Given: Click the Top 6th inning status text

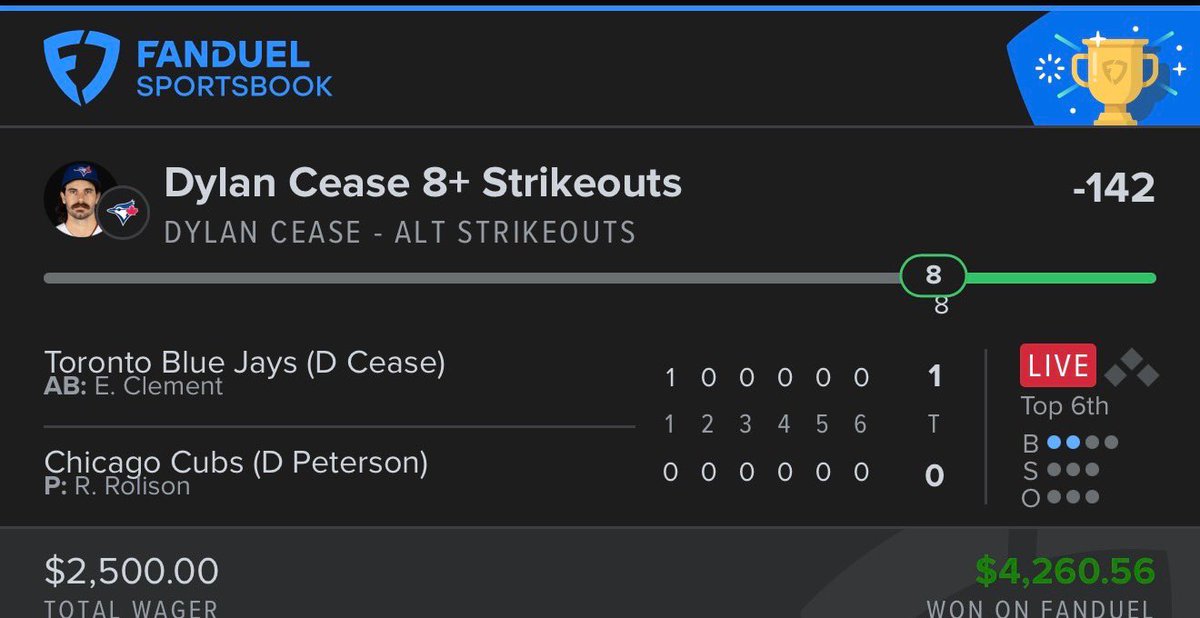Looking at the screenshot, I should 1064,406.
